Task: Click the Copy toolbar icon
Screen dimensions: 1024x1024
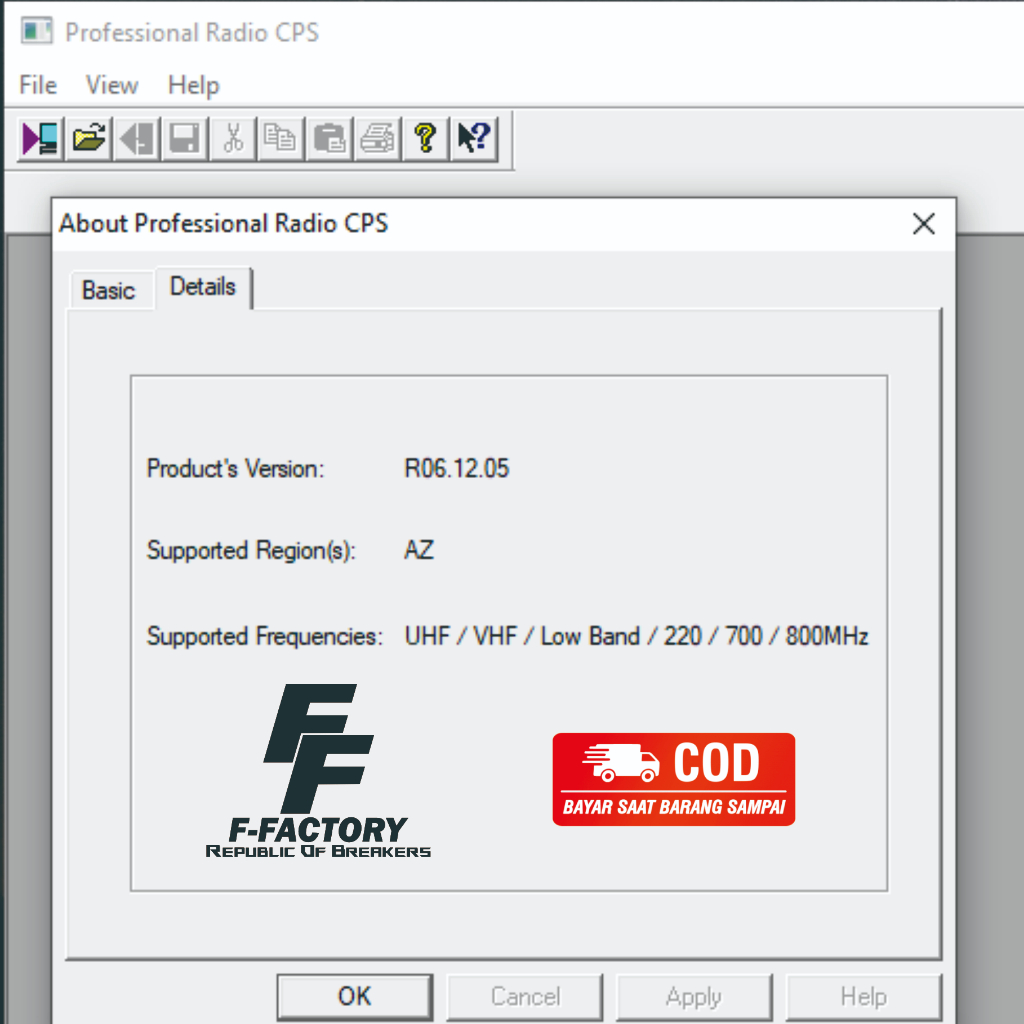Action: pos(281,138)
